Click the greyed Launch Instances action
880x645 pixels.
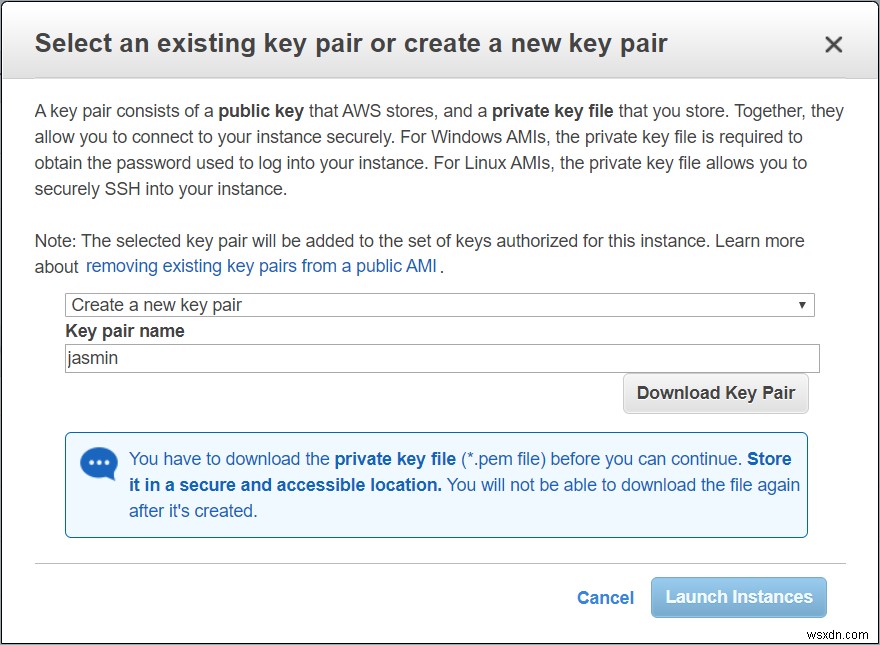738,597
